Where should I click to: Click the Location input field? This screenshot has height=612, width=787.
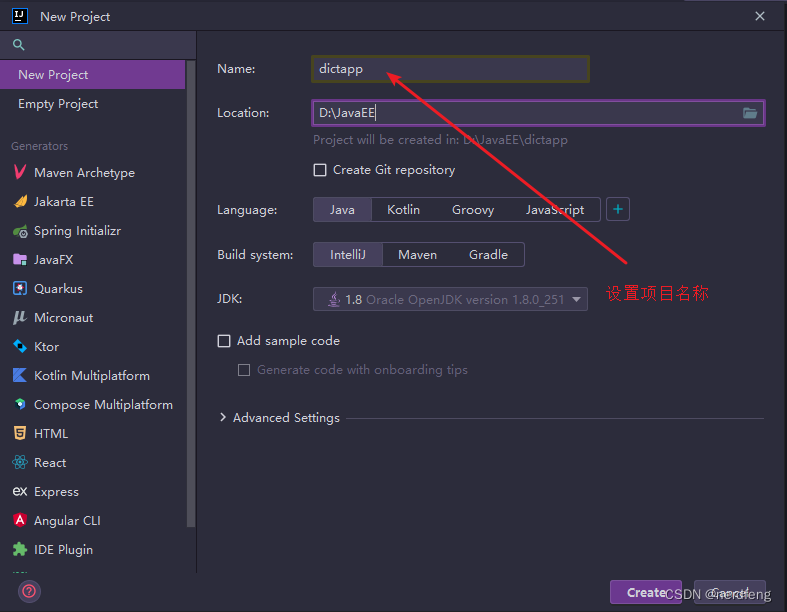(538, 113)
